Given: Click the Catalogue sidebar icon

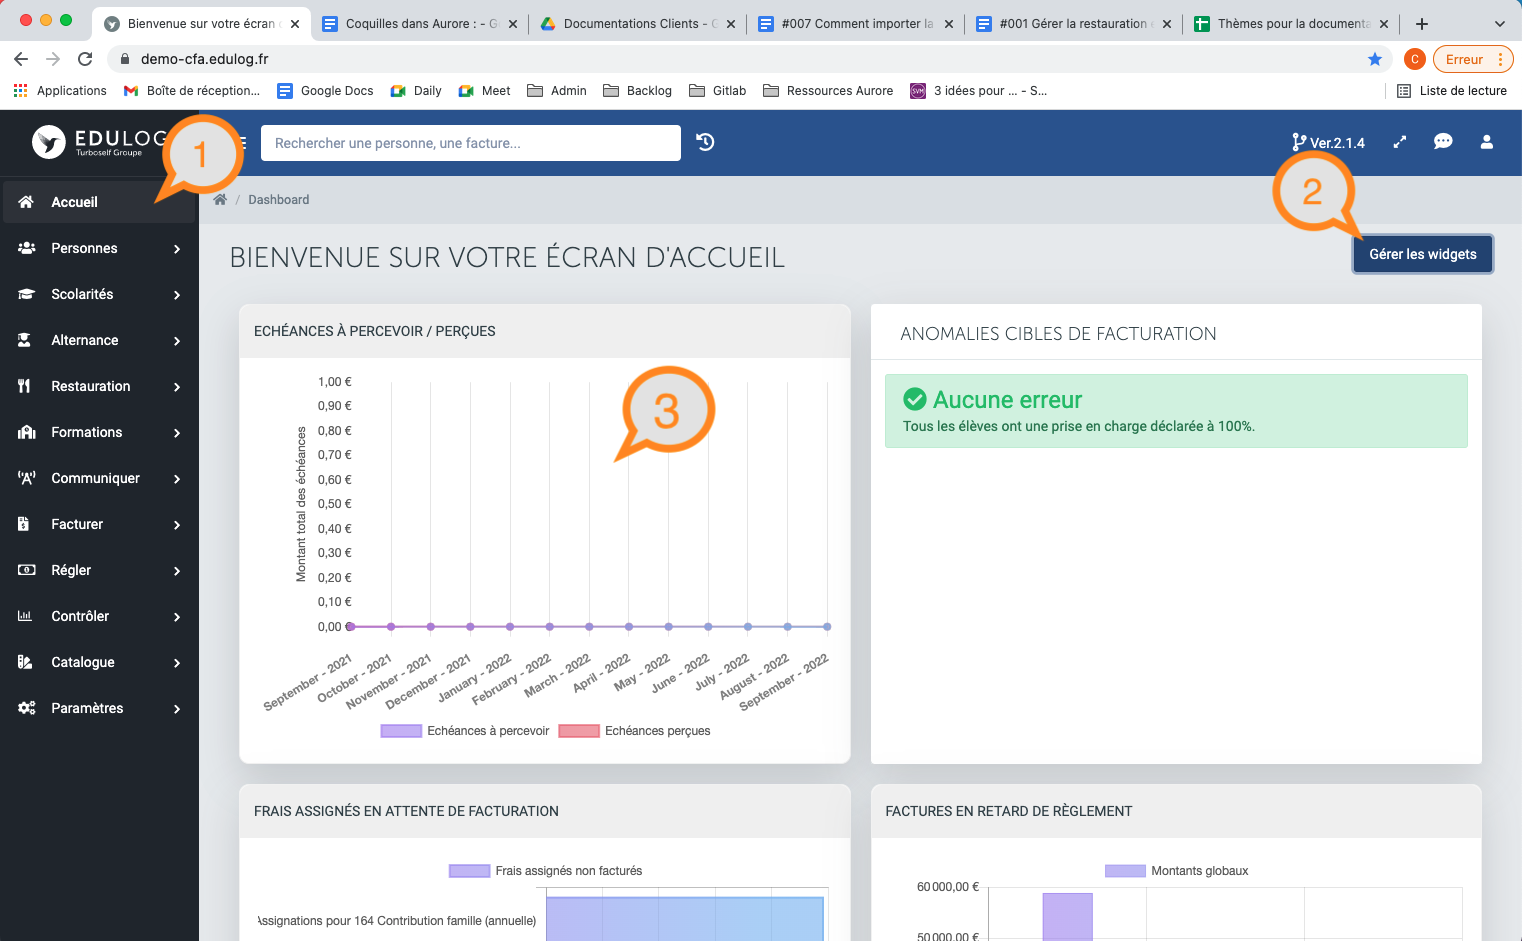Looking at the screenshot, I should click(x=25, y=662).
